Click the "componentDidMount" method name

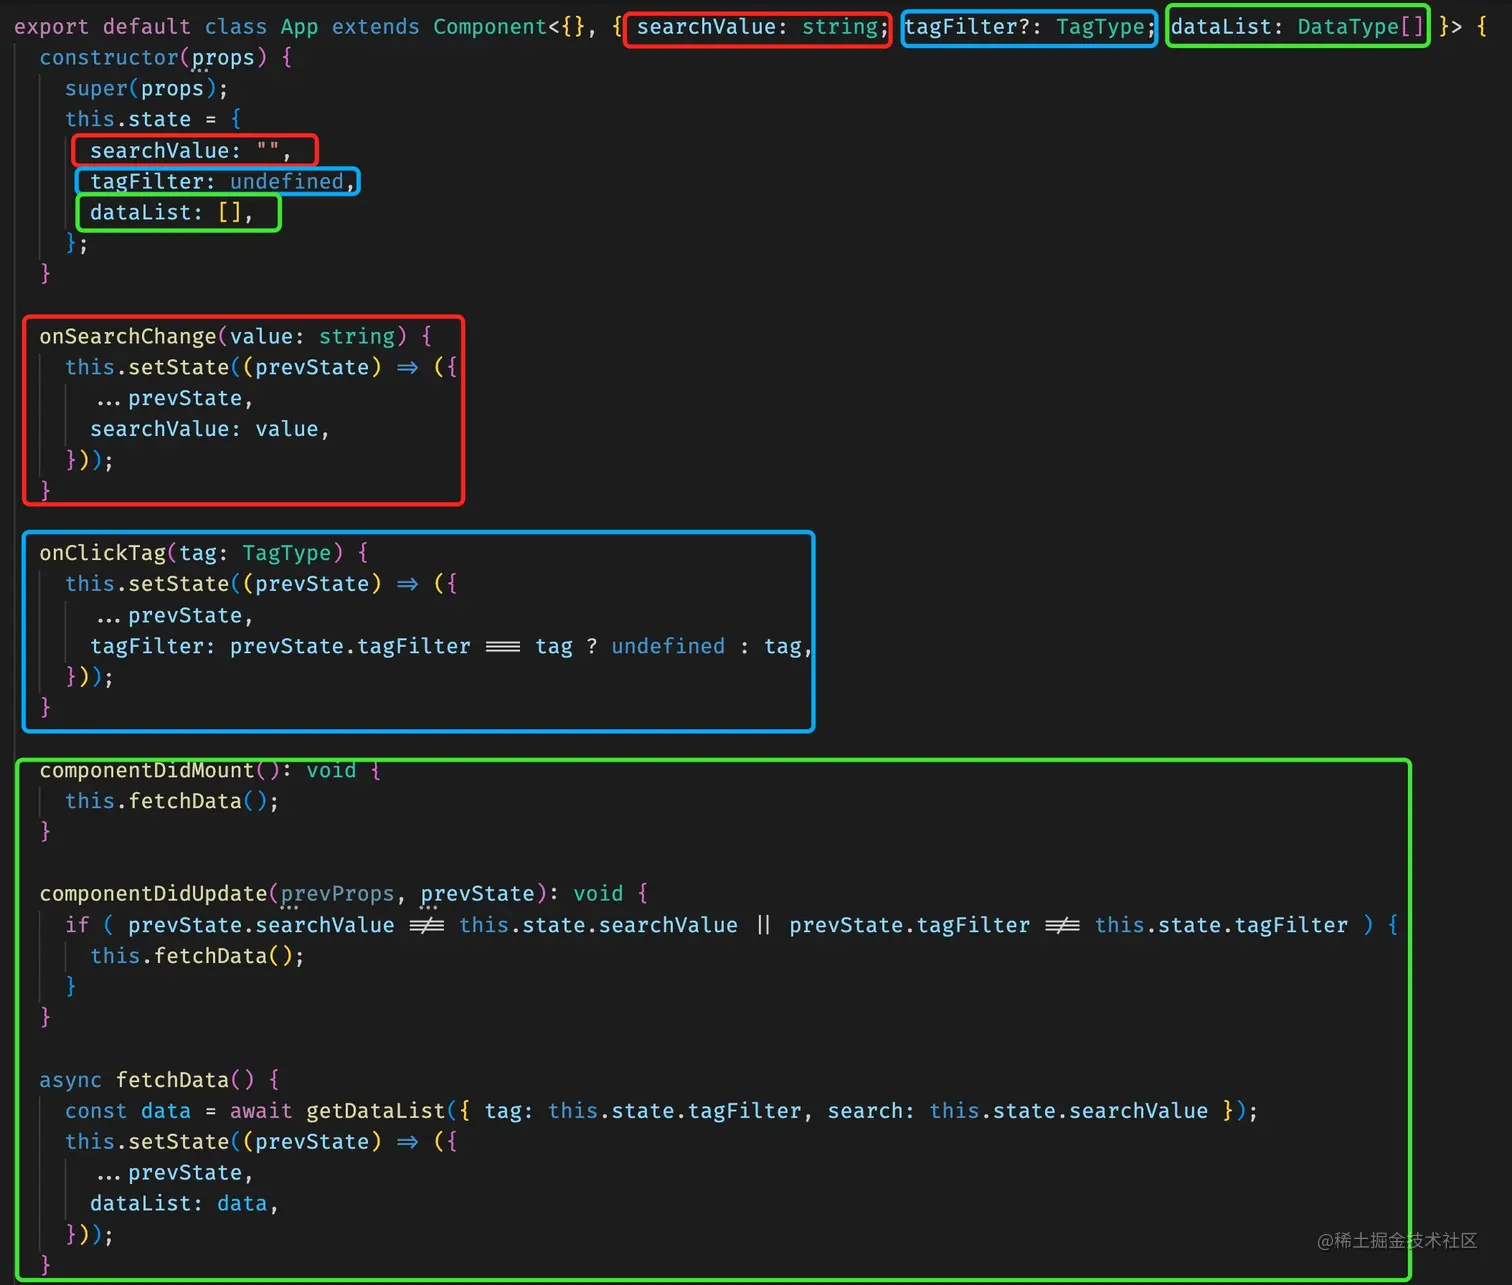(147, 771)
